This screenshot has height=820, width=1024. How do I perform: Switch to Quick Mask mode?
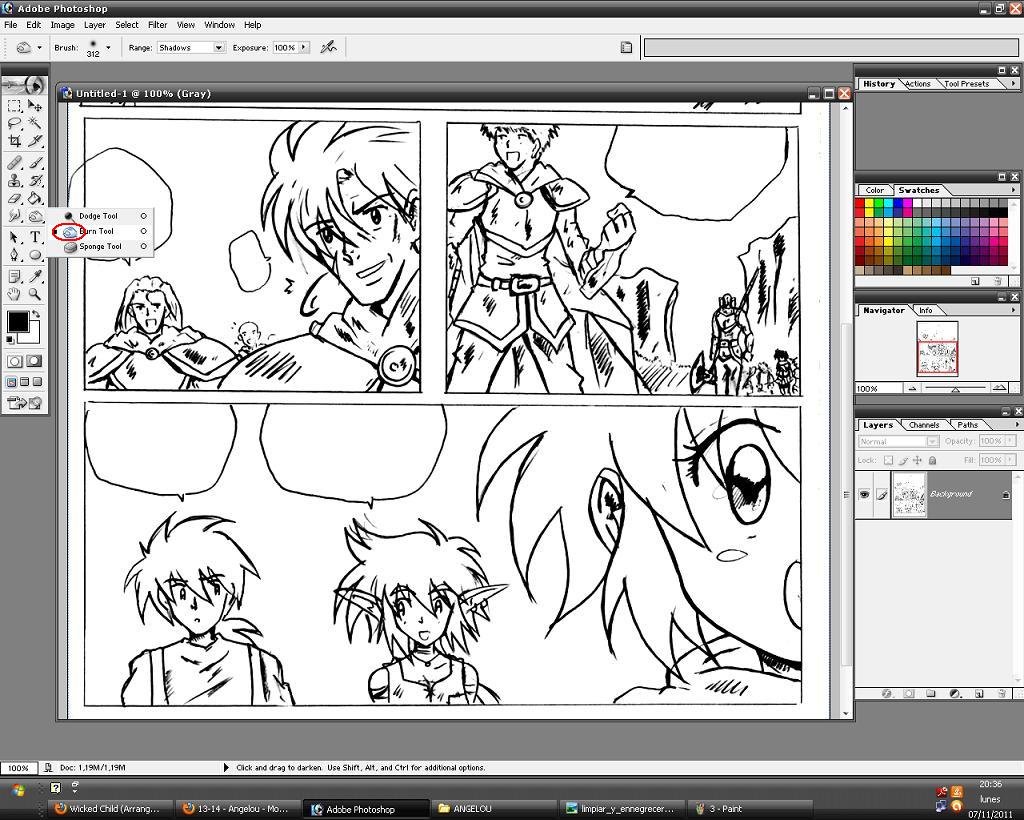pos(34,361)
